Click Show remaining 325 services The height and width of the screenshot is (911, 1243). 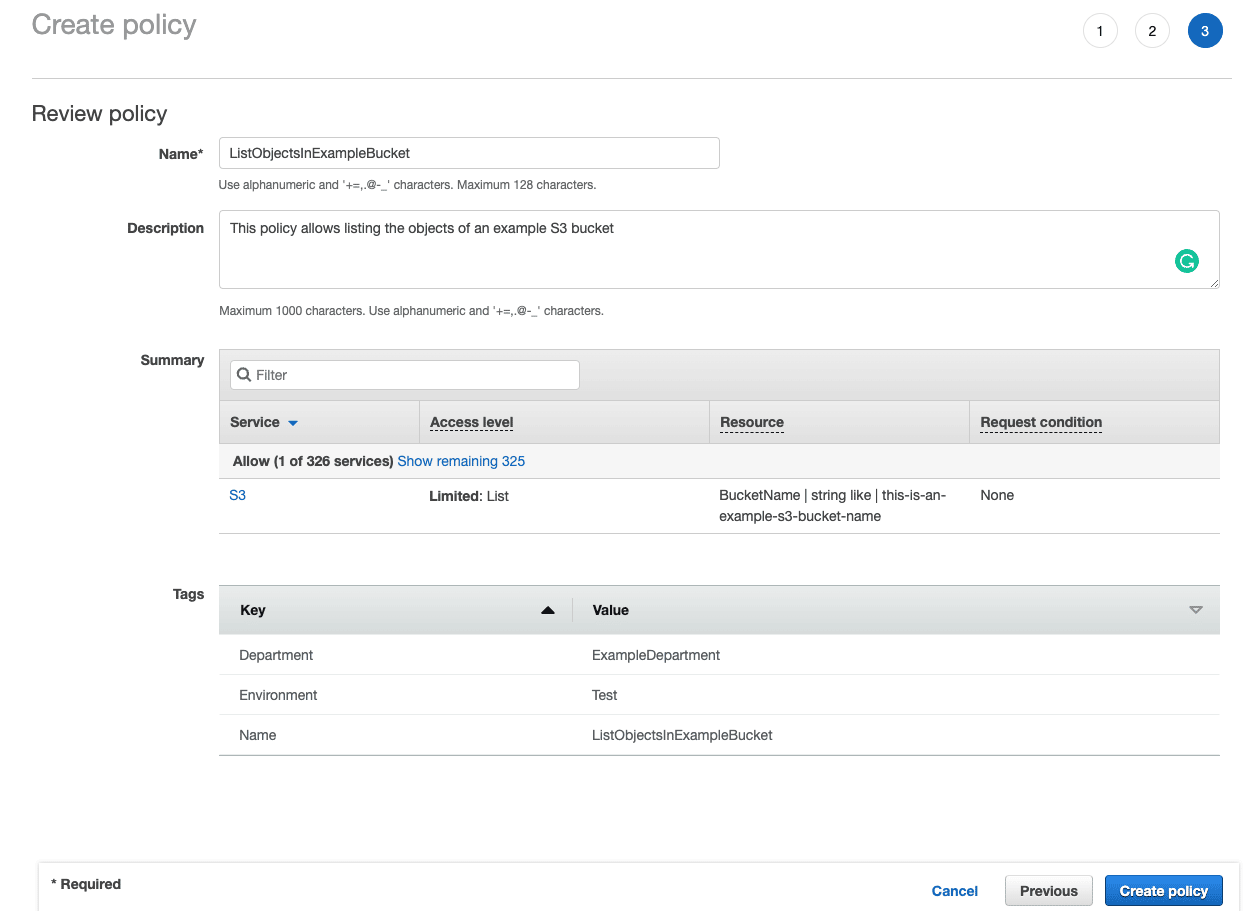(x=461, y=461)
